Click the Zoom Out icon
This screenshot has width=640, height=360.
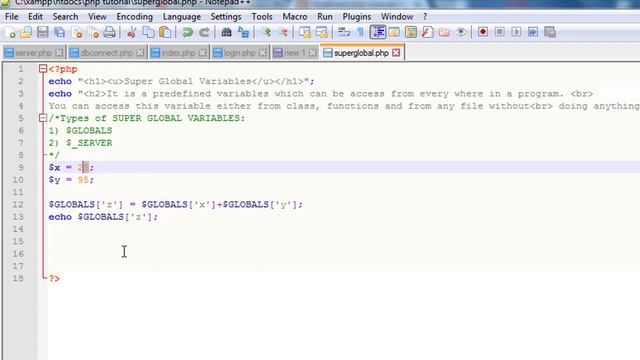pyautogui.click(x=283, y=32)
